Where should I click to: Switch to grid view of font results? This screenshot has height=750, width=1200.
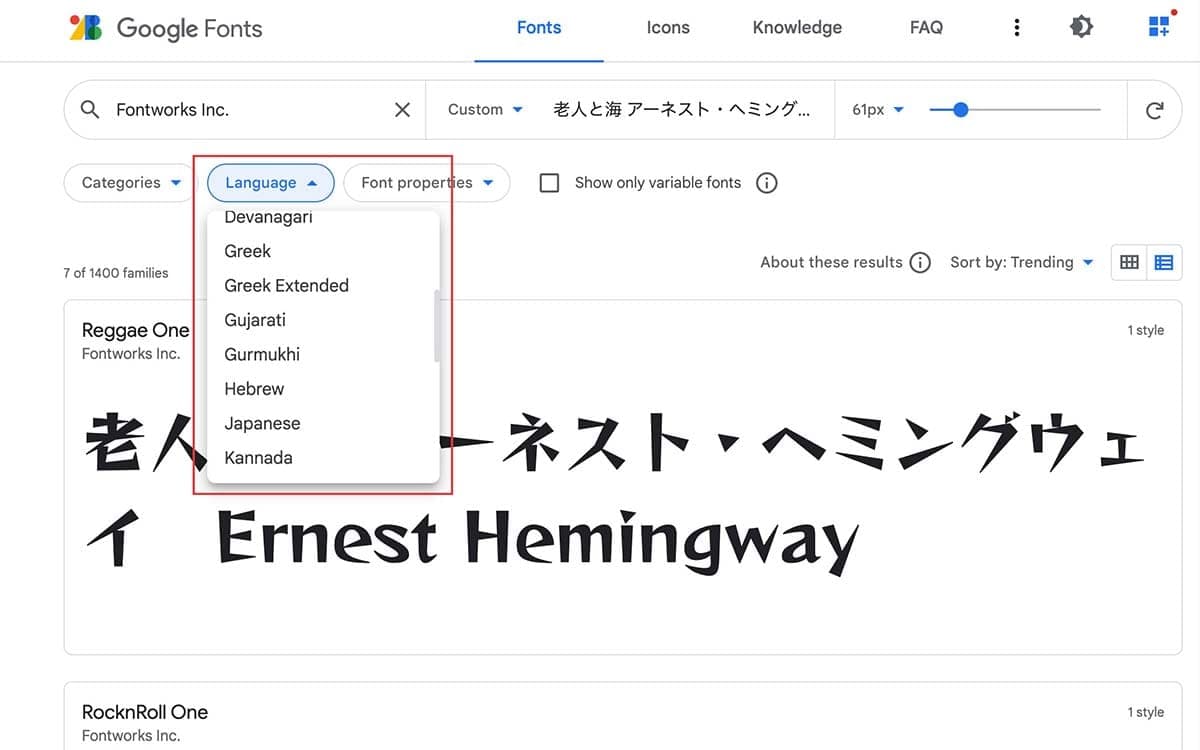(x=1129, y=262)
